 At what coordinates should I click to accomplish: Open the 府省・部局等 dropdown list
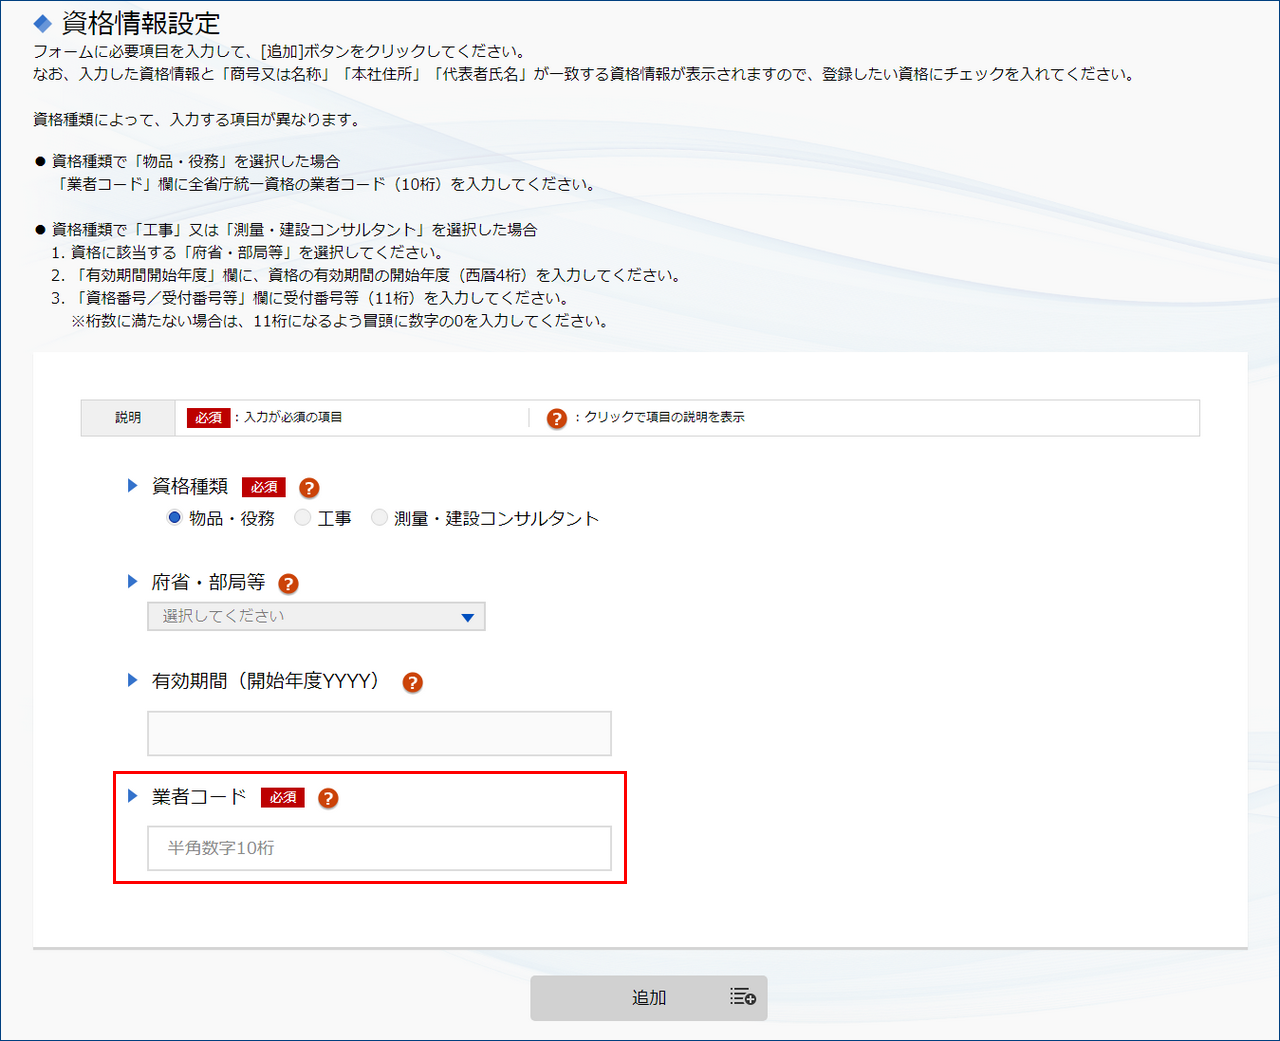click(x=316, y=617)
